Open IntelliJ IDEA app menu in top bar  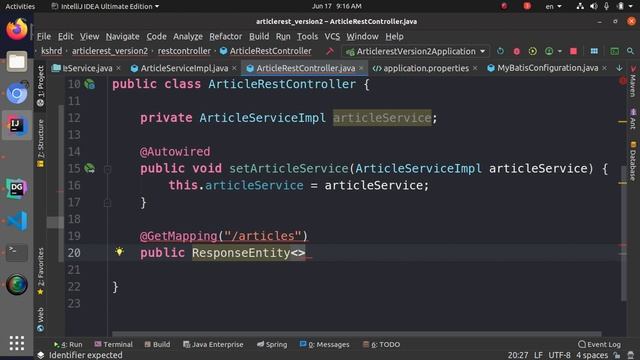click(105, 6)
